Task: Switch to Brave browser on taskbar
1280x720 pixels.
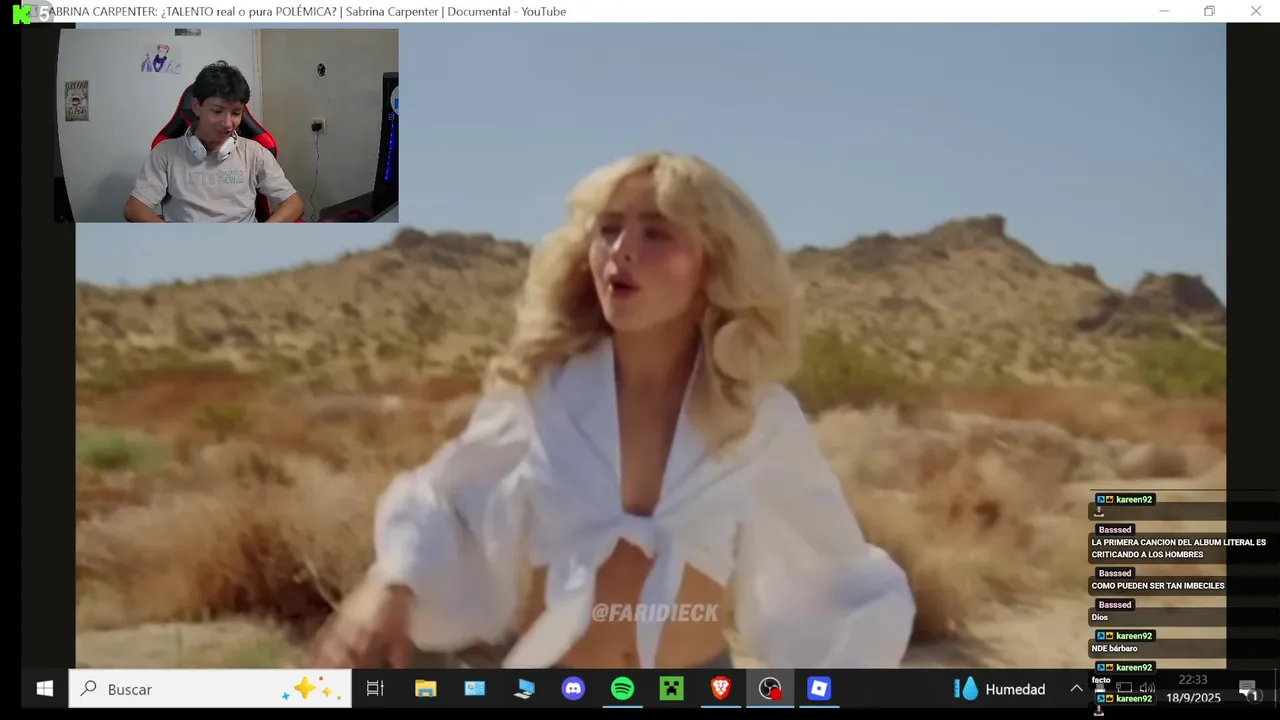Action: (x=720, y=689)
